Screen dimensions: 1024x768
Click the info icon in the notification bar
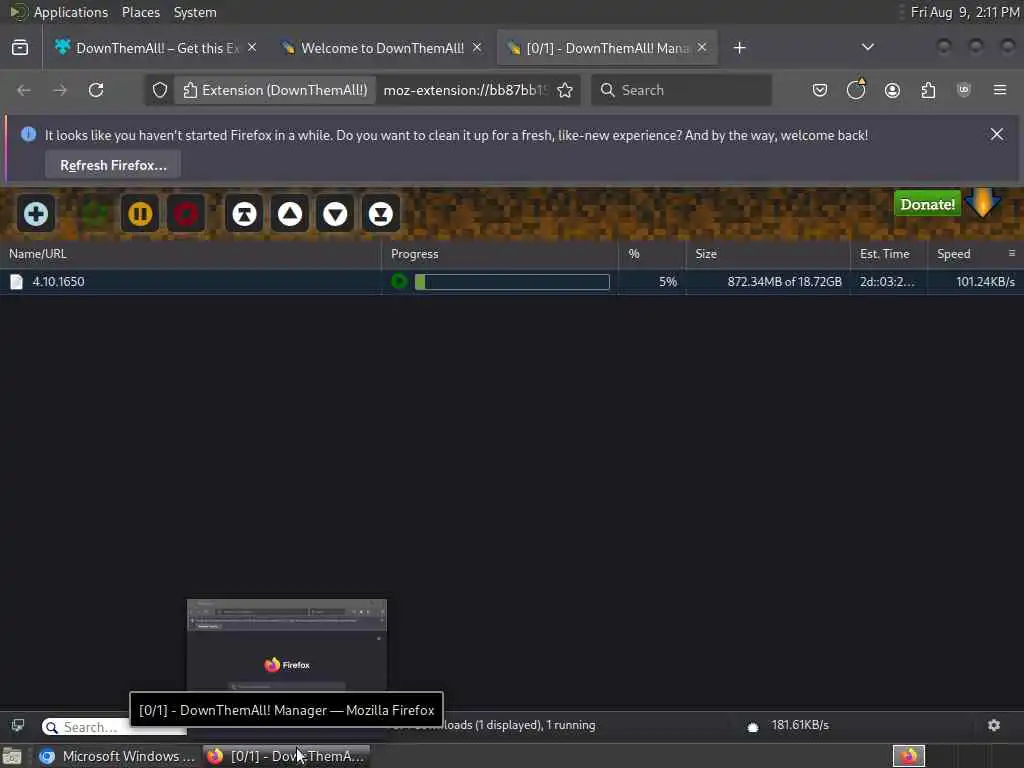tap(28, 135)
